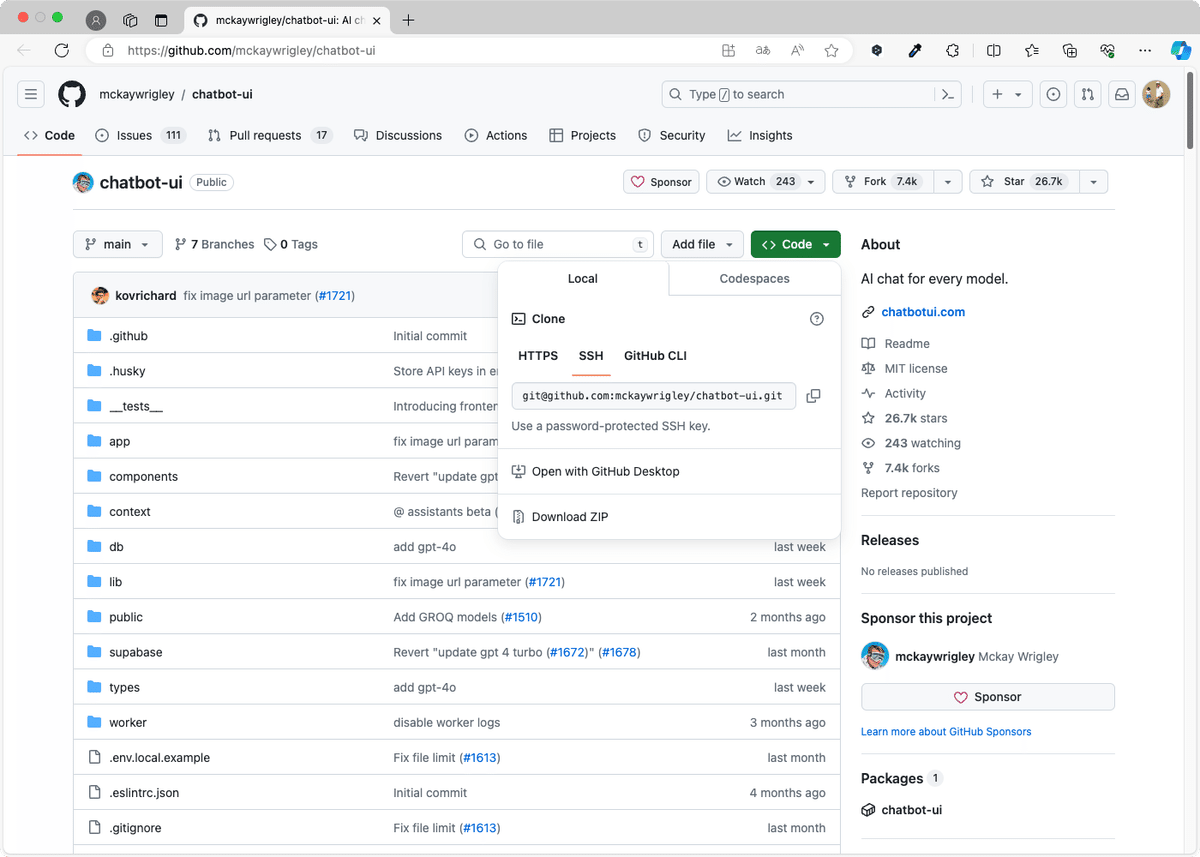Viewport: 1200px width, 857px height.
Task: Open the main branch selector dropdown
Action: (x=117, y=244)
